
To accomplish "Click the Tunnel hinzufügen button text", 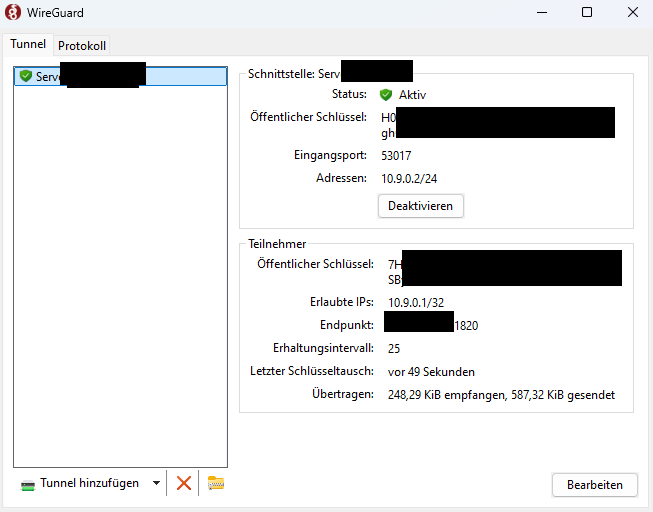I will pyautogui.click(x=89, y=483).
